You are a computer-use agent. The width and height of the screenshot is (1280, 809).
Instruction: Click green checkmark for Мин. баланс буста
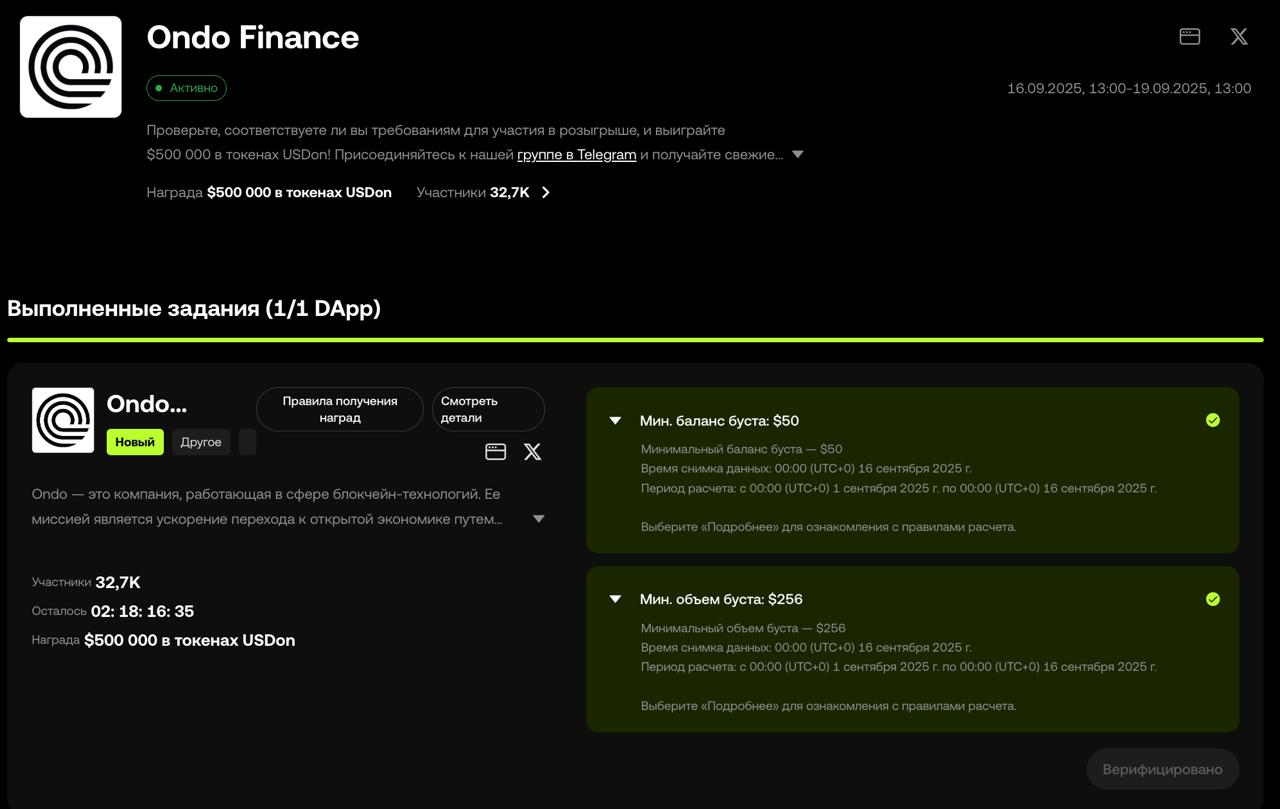[1213, 420]
